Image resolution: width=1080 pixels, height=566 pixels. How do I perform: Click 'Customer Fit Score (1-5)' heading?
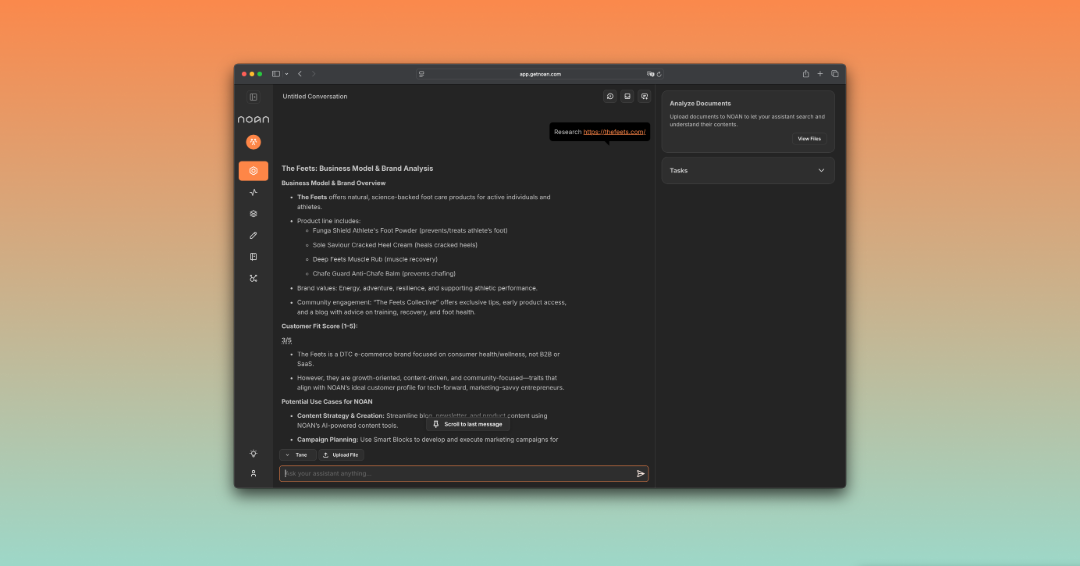(320, 326)
